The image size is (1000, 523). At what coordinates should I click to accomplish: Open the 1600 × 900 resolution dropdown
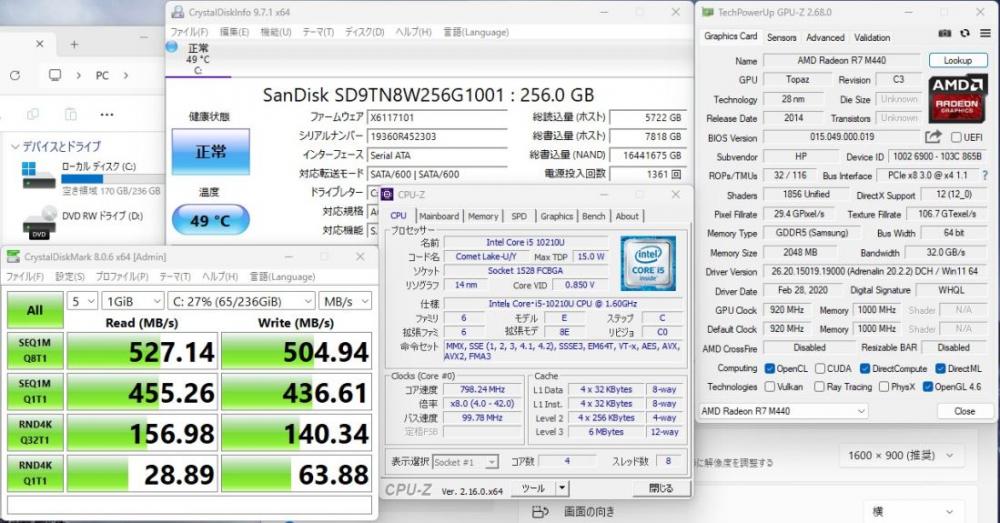coord(901,455)
